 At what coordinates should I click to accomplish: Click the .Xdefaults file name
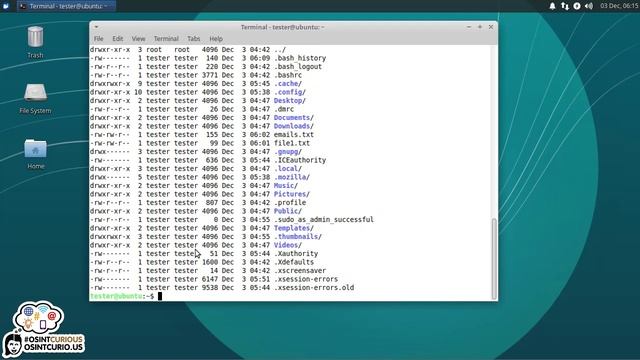click(x=294, y=262)
